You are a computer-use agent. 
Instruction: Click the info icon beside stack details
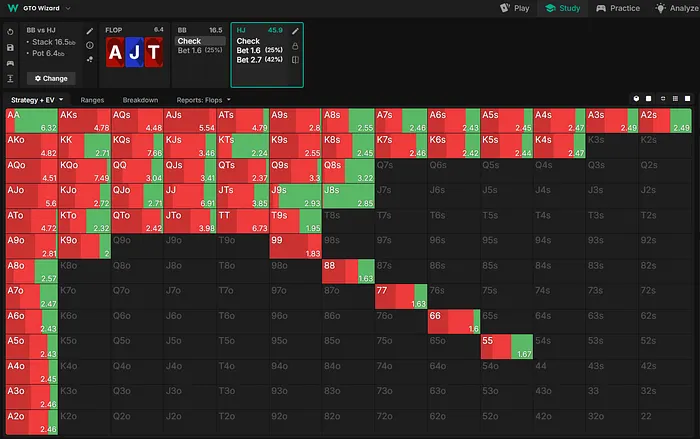pyautogui.click(x=90, y=45)
